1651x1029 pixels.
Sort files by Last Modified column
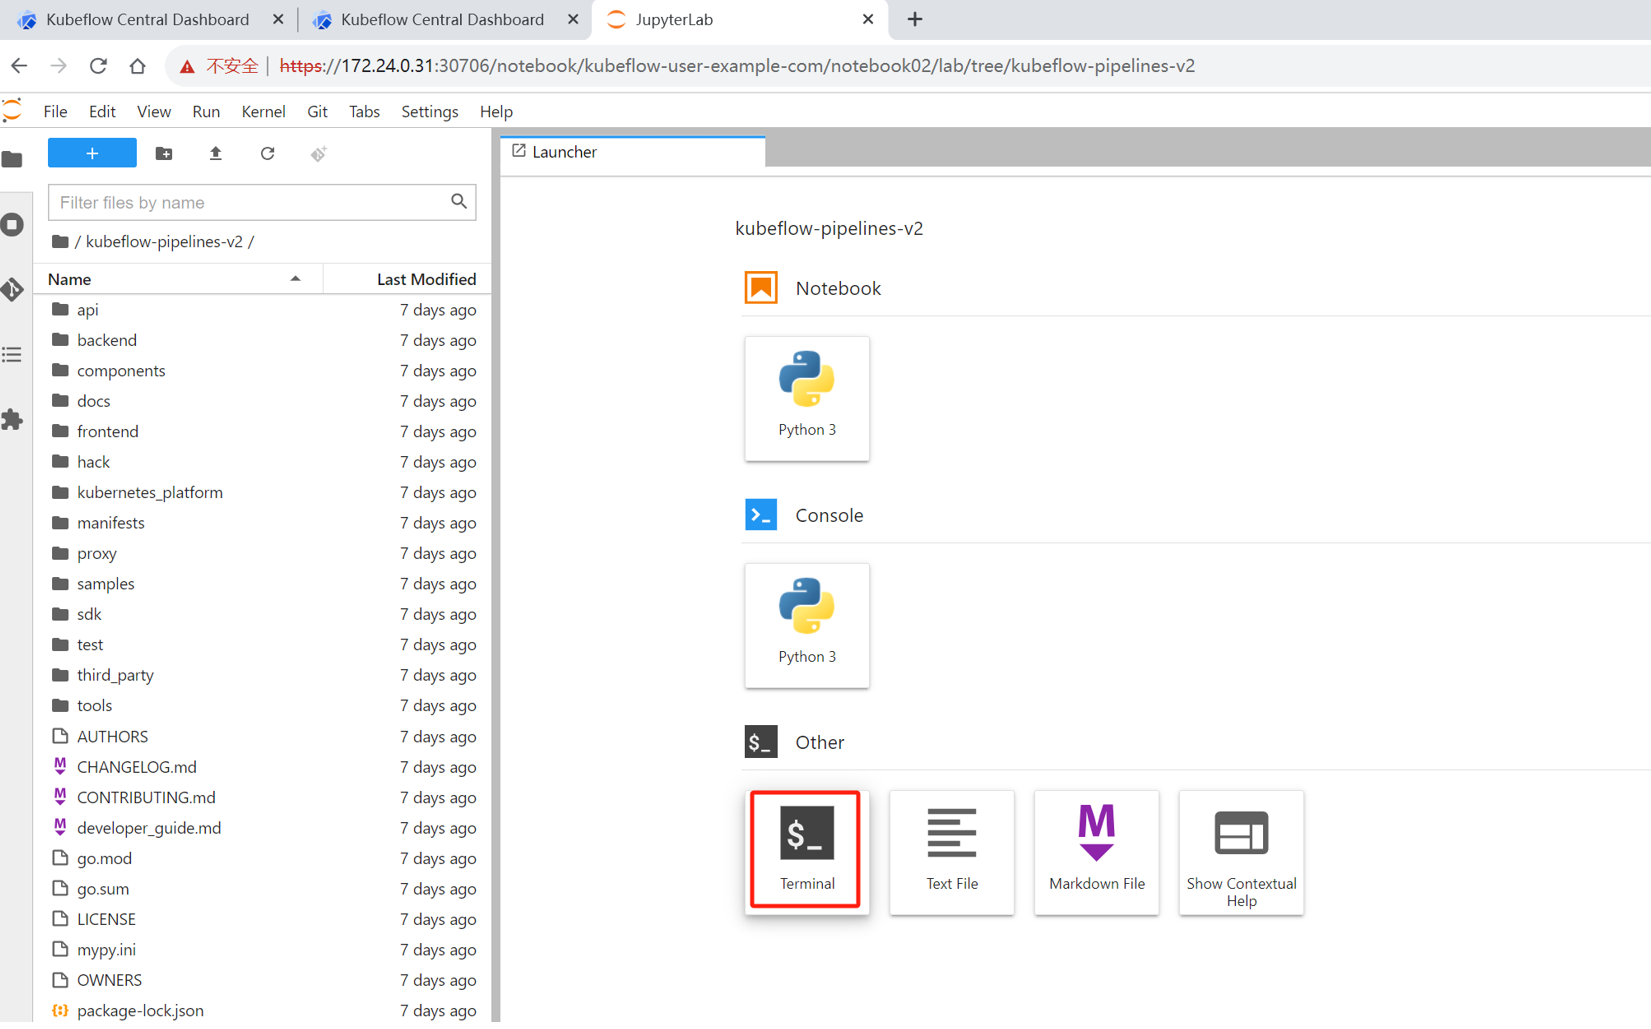coord(407,279)
